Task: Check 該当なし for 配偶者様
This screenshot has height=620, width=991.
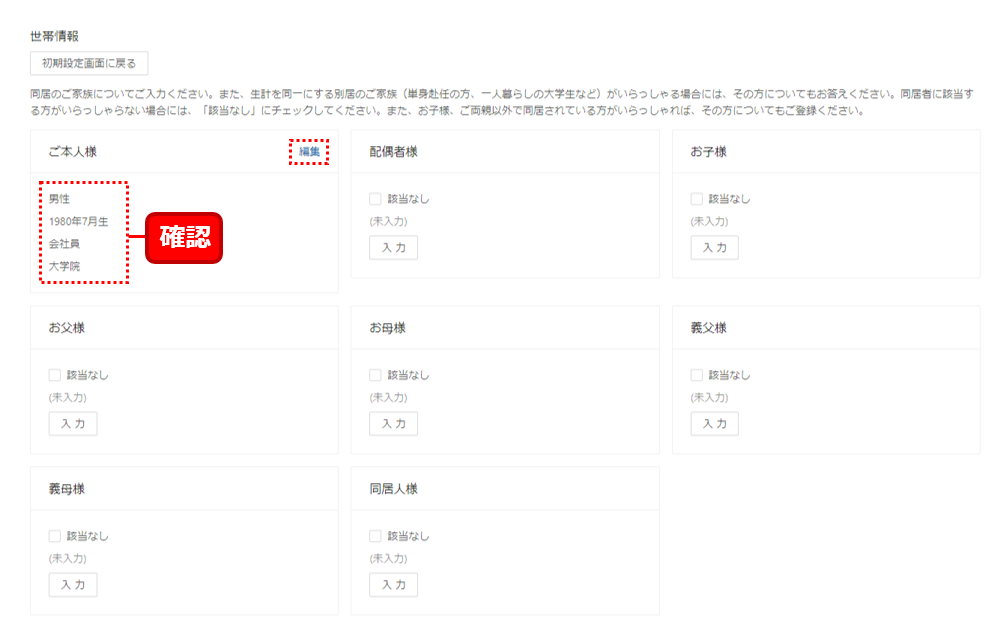Action: [375, 197]
